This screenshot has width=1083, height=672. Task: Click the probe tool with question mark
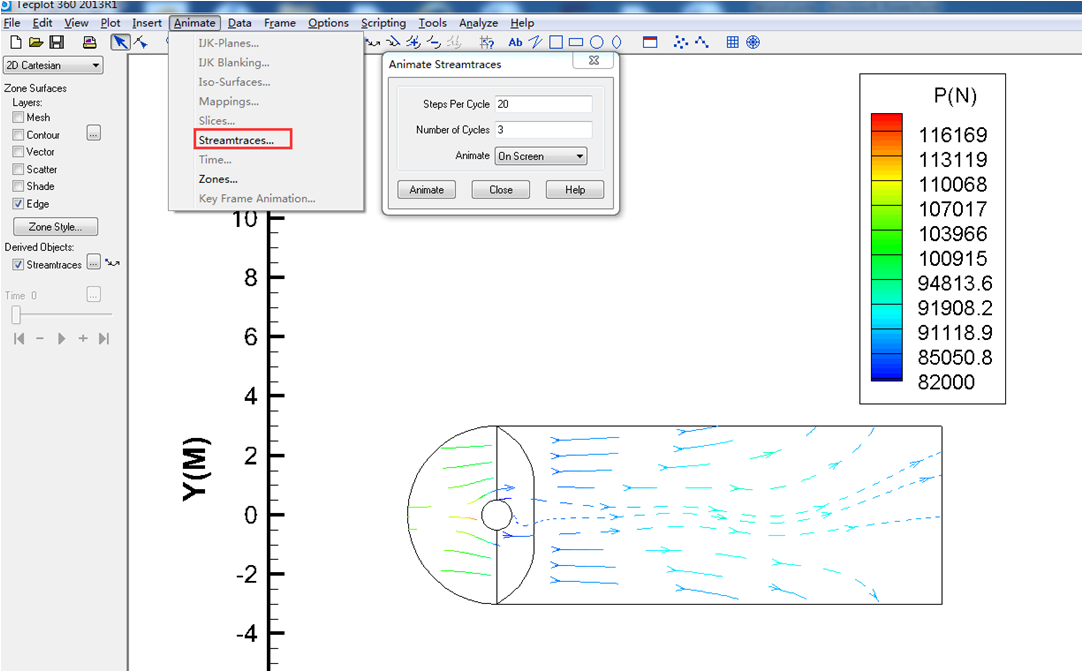pos(487,42)
